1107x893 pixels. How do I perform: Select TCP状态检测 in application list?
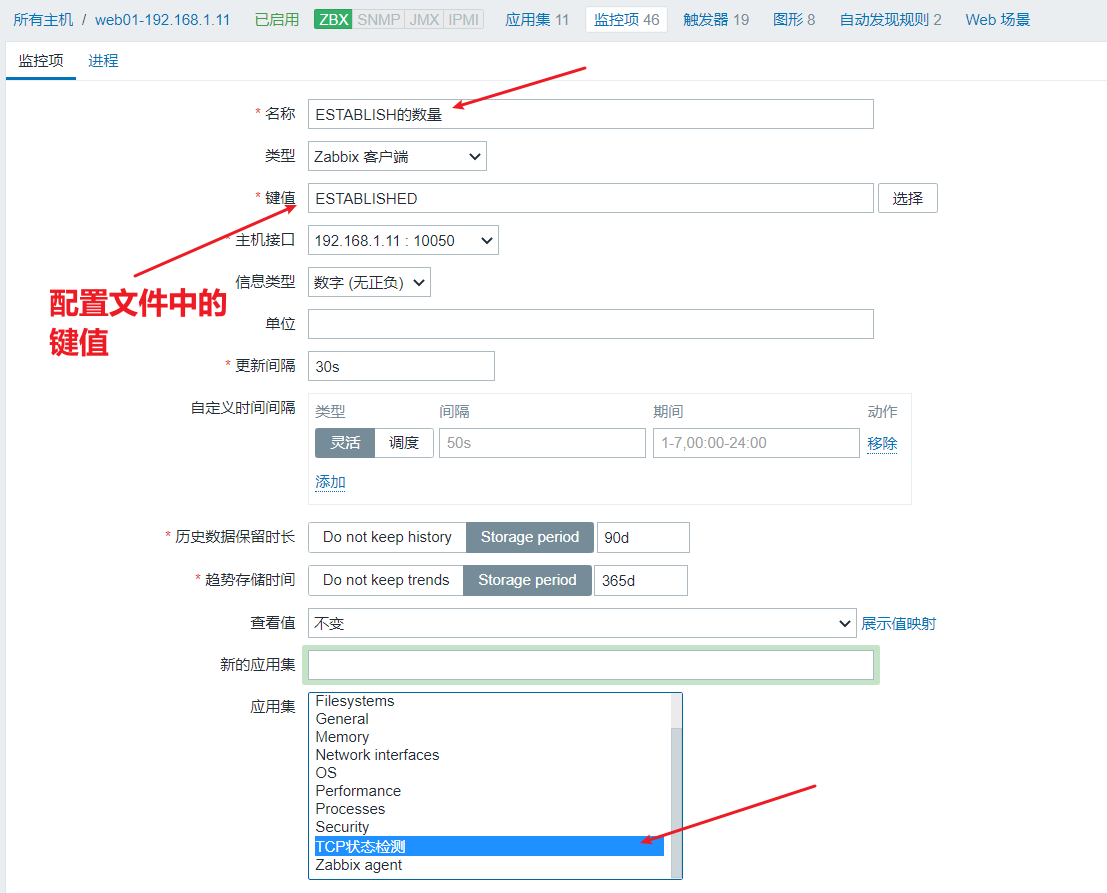pyautogui.click(x=489, y=846)
